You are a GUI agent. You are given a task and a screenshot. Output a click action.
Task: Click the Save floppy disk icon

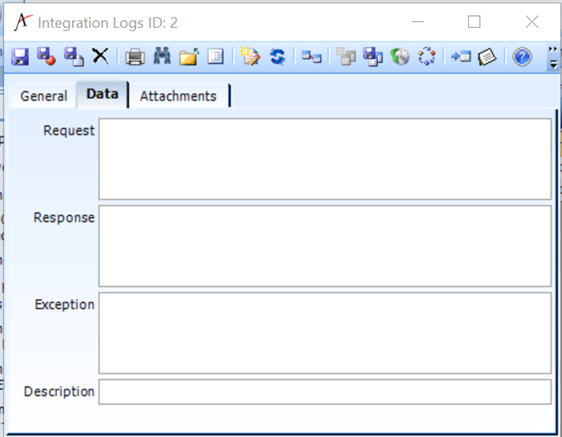(20, 57)
